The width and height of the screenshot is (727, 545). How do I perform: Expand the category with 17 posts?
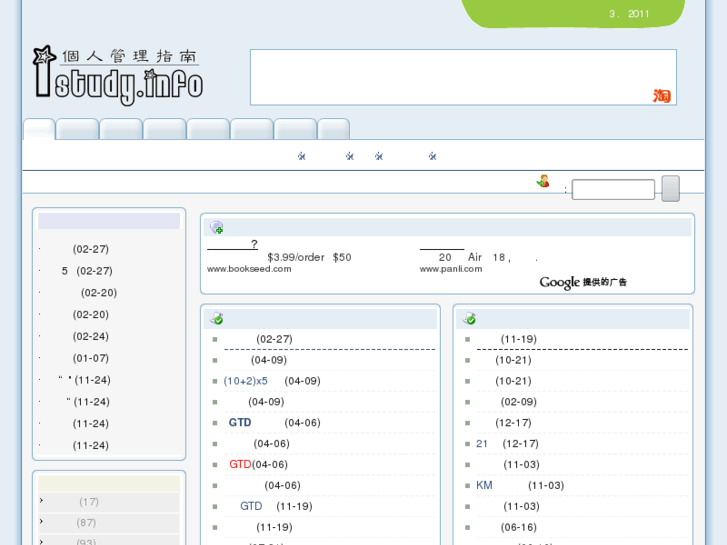[88, 502]
